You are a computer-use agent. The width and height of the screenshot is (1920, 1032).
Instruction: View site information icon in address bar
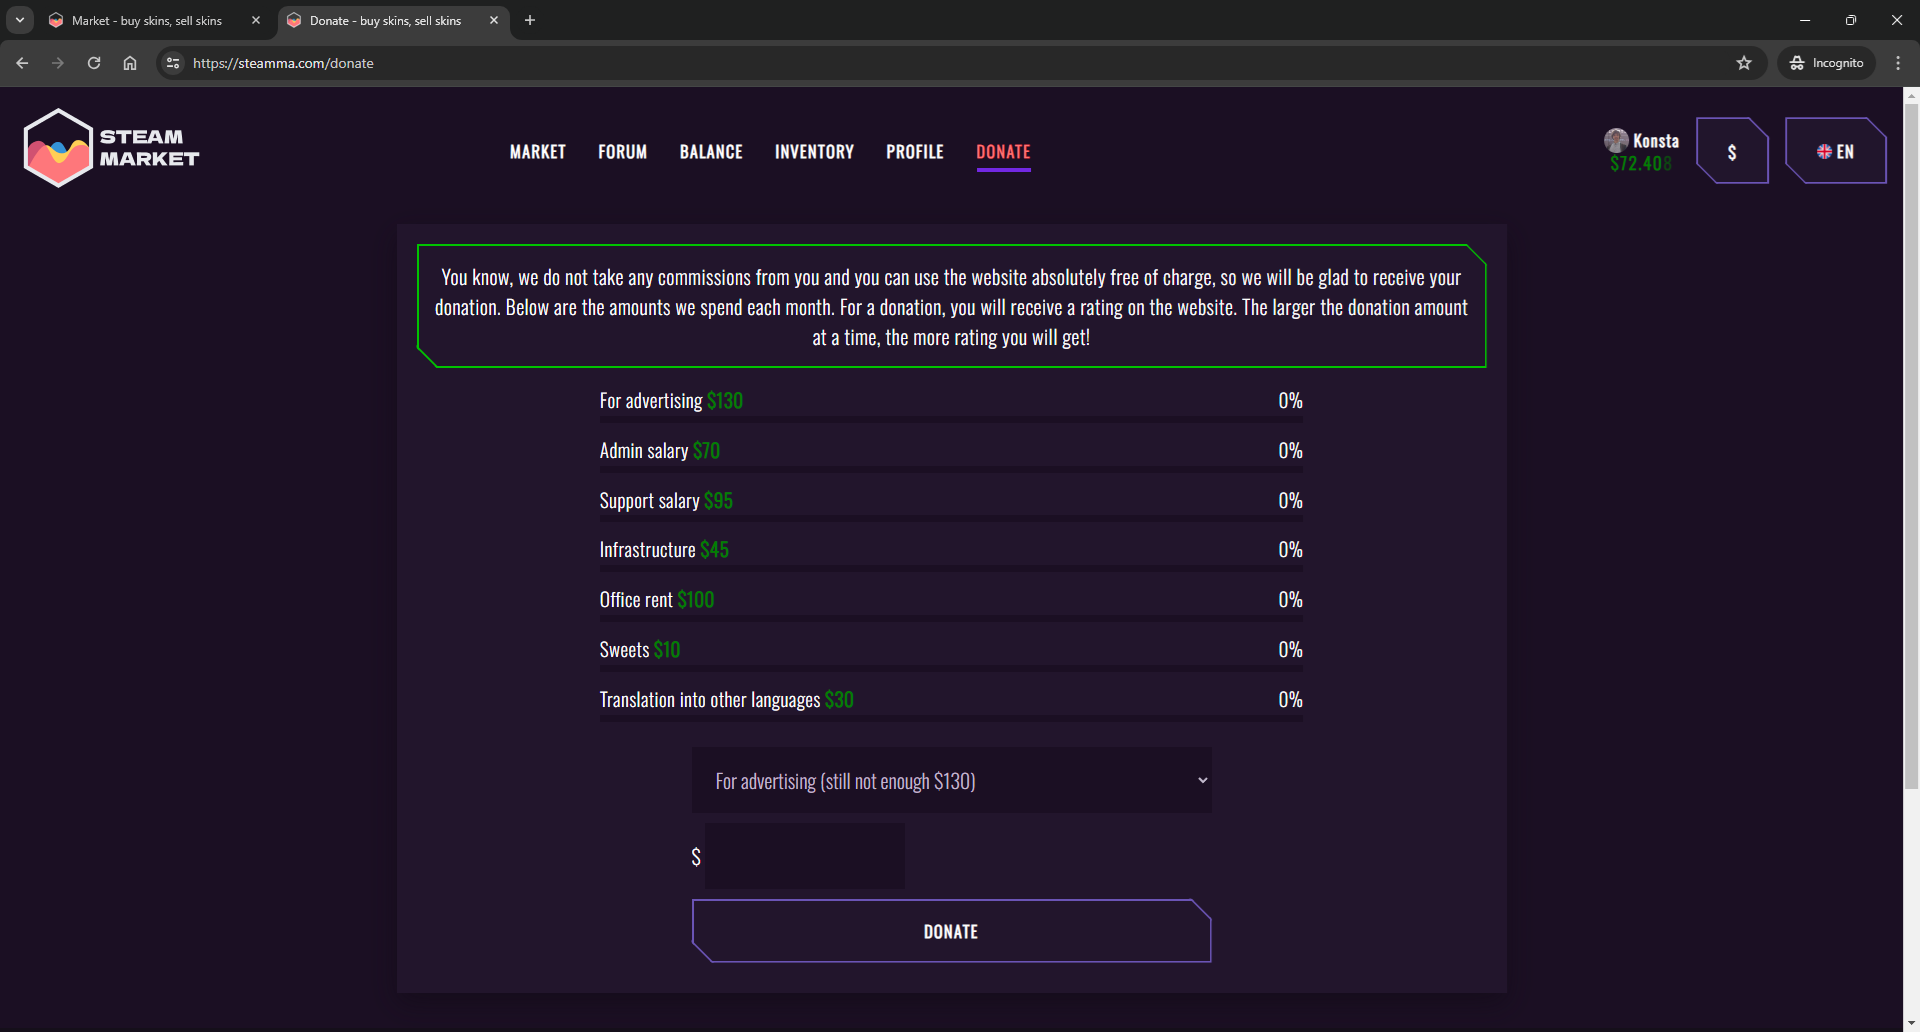coord(173,63)
